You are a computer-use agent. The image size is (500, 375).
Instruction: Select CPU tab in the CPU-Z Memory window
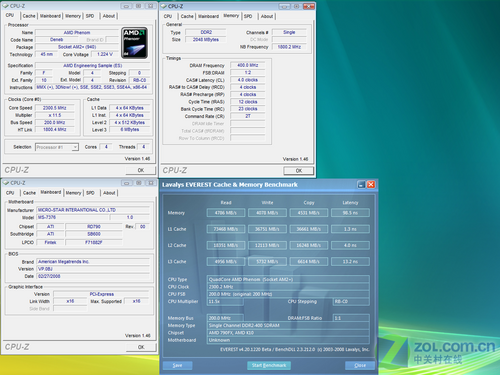(x=168, y=16)
